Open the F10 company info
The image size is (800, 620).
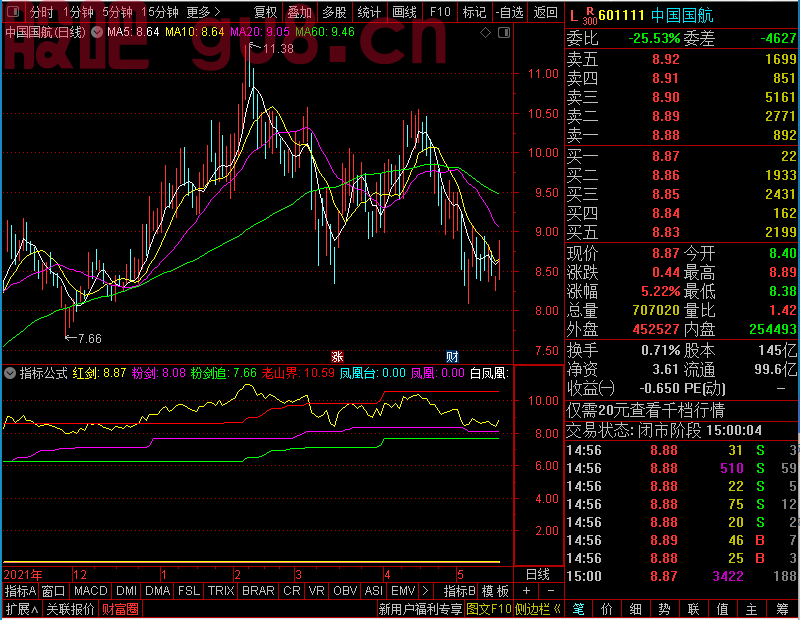click(x=440, y=12)
